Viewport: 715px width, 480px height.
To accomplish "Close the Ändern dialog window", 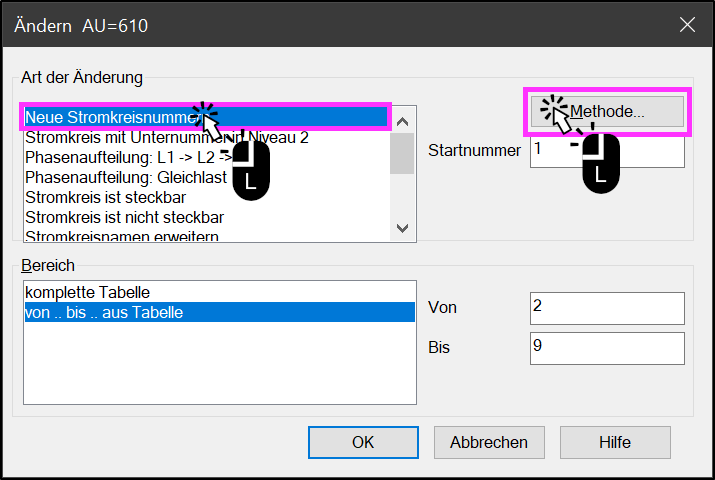I will 687,25.
